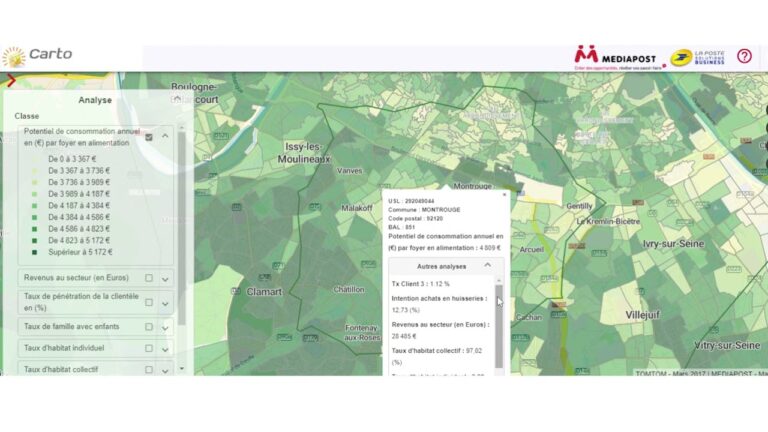Click the popup scrollbar thumb
The width and height of the screenshot is (768, 432).
tap(499, 326)
